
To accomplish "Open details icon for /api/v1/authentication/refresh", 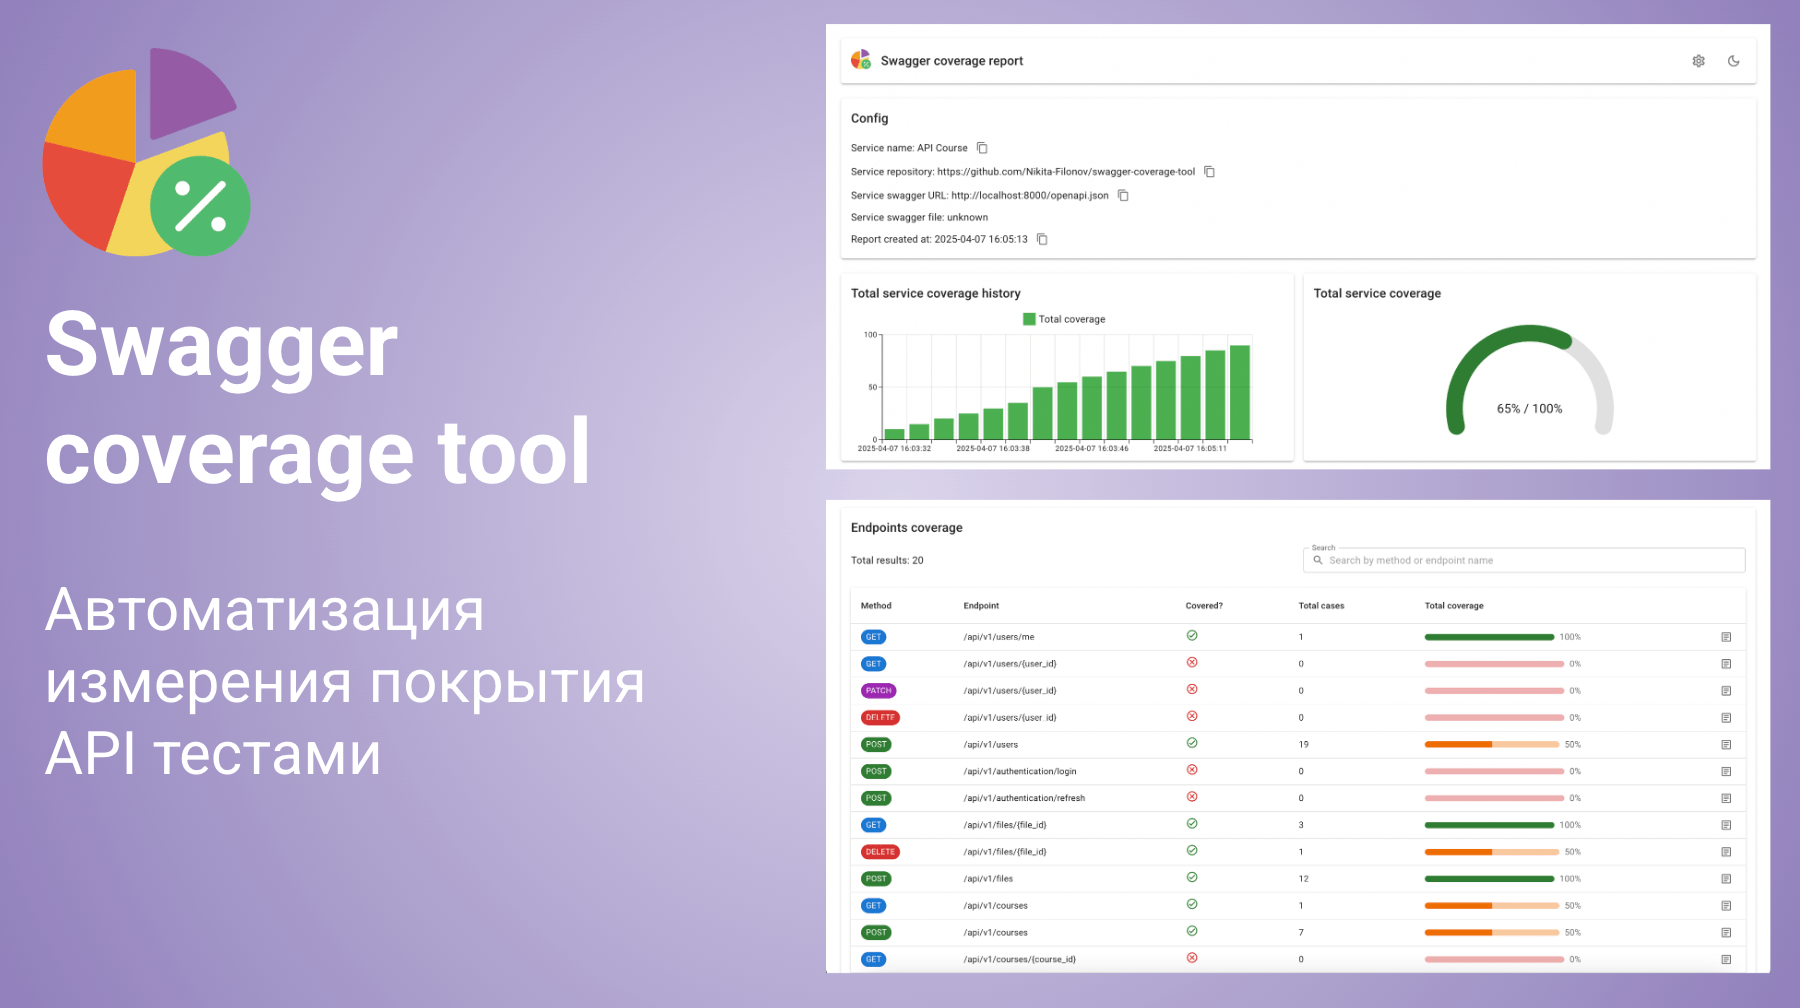I will (1726, 798).
